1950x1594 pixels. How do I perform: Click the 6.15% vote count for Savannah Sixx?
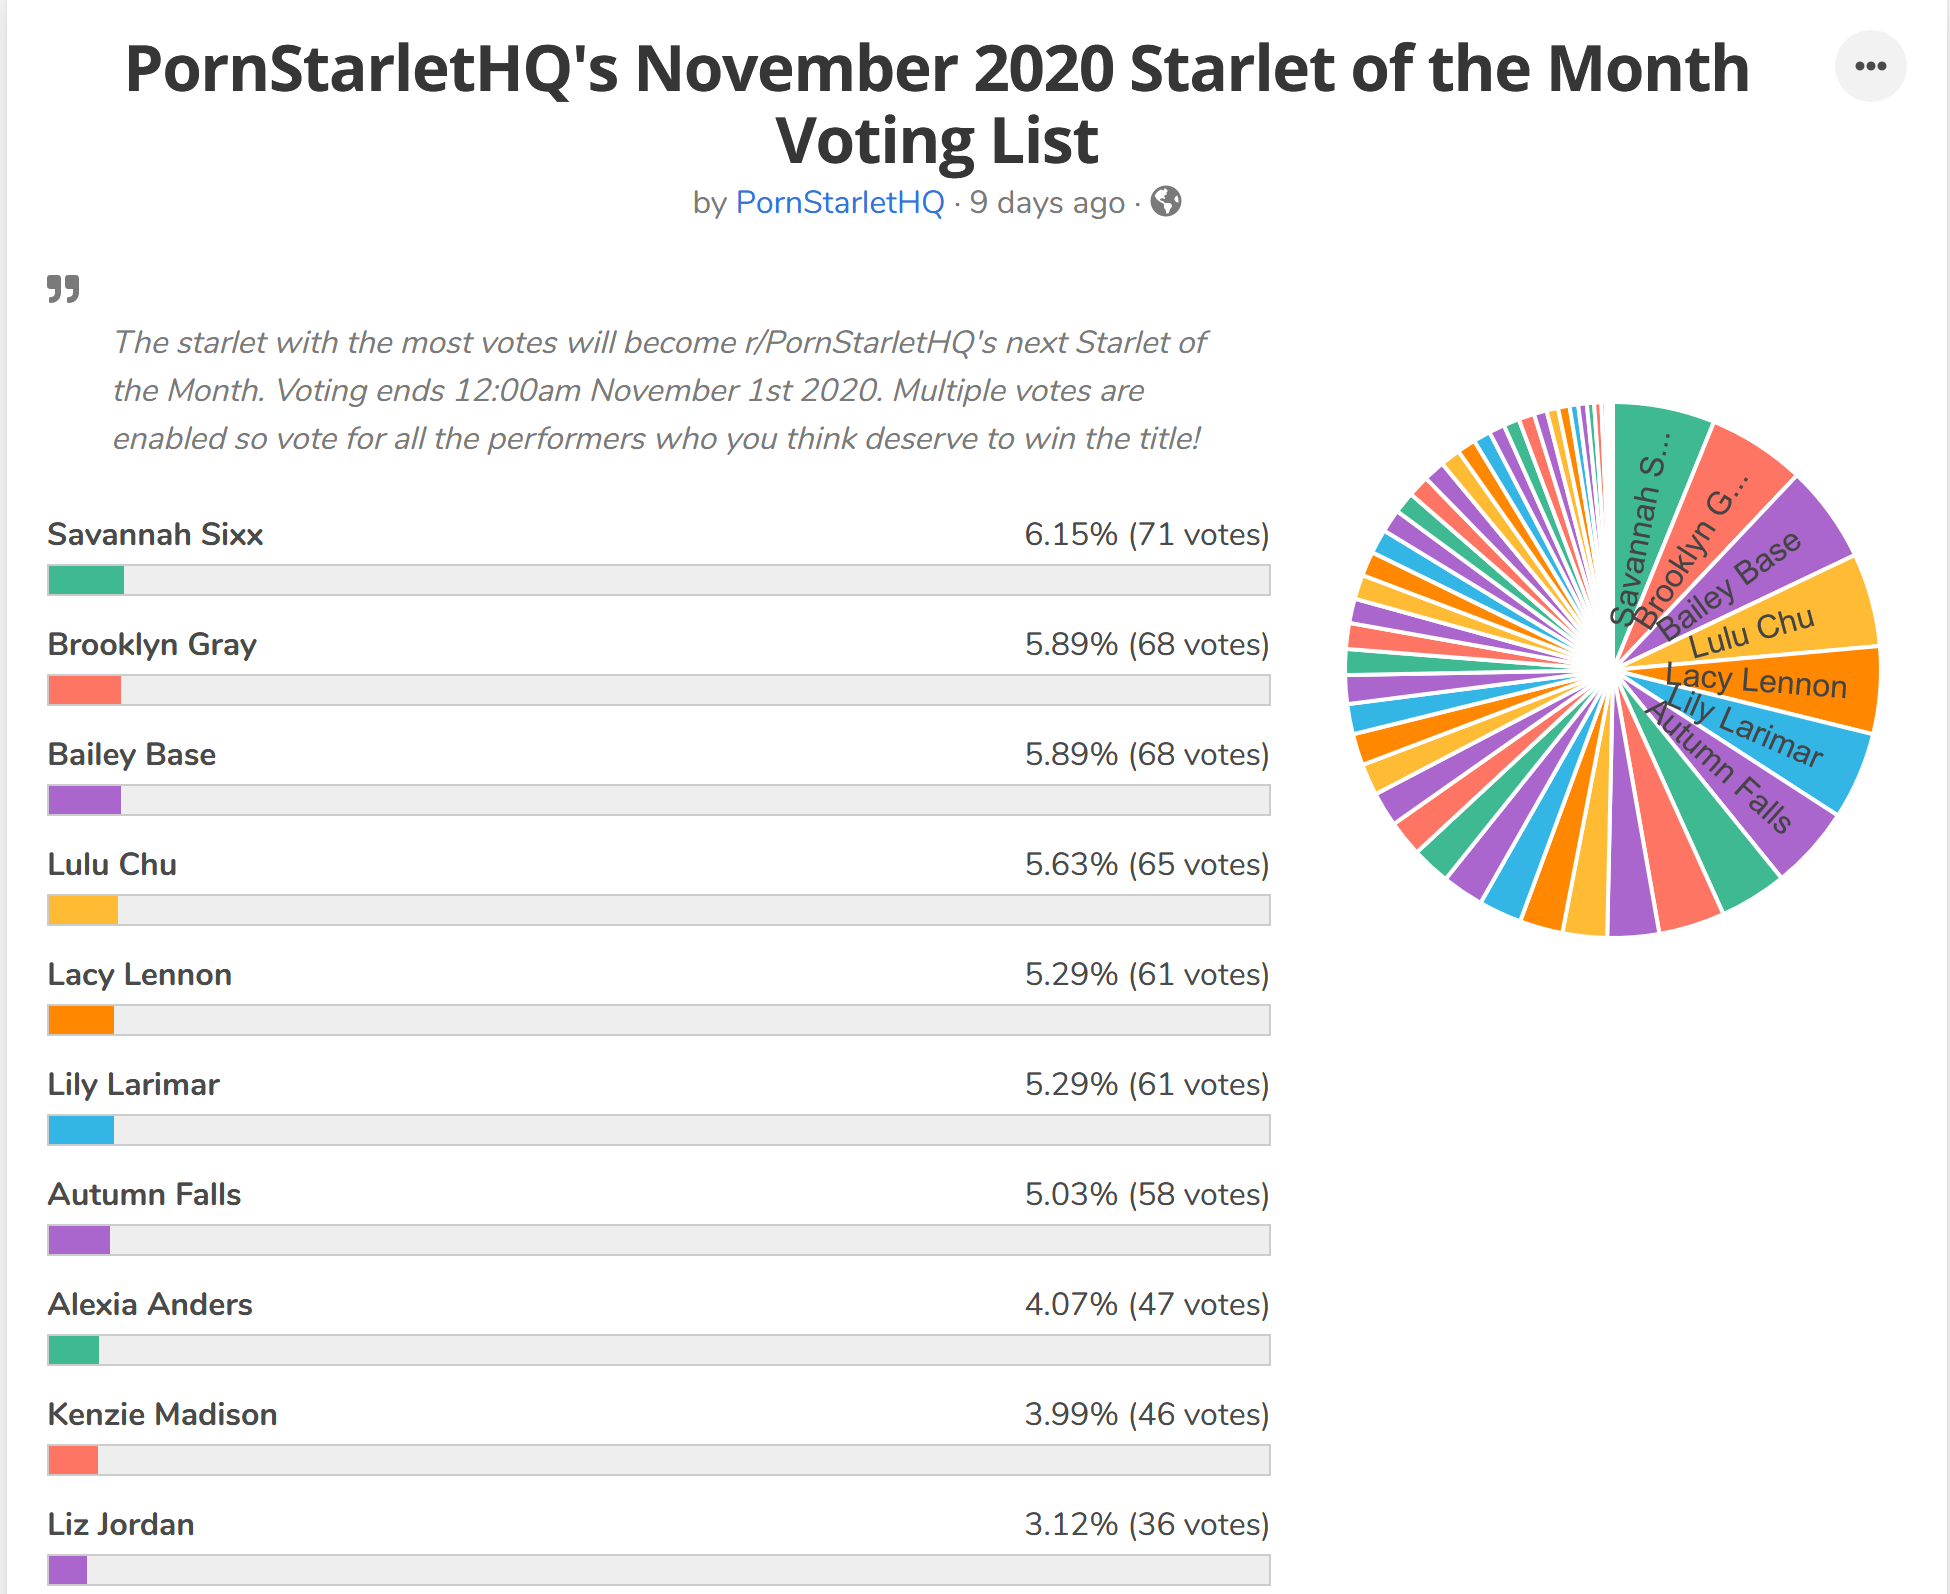click(1147, 535)
